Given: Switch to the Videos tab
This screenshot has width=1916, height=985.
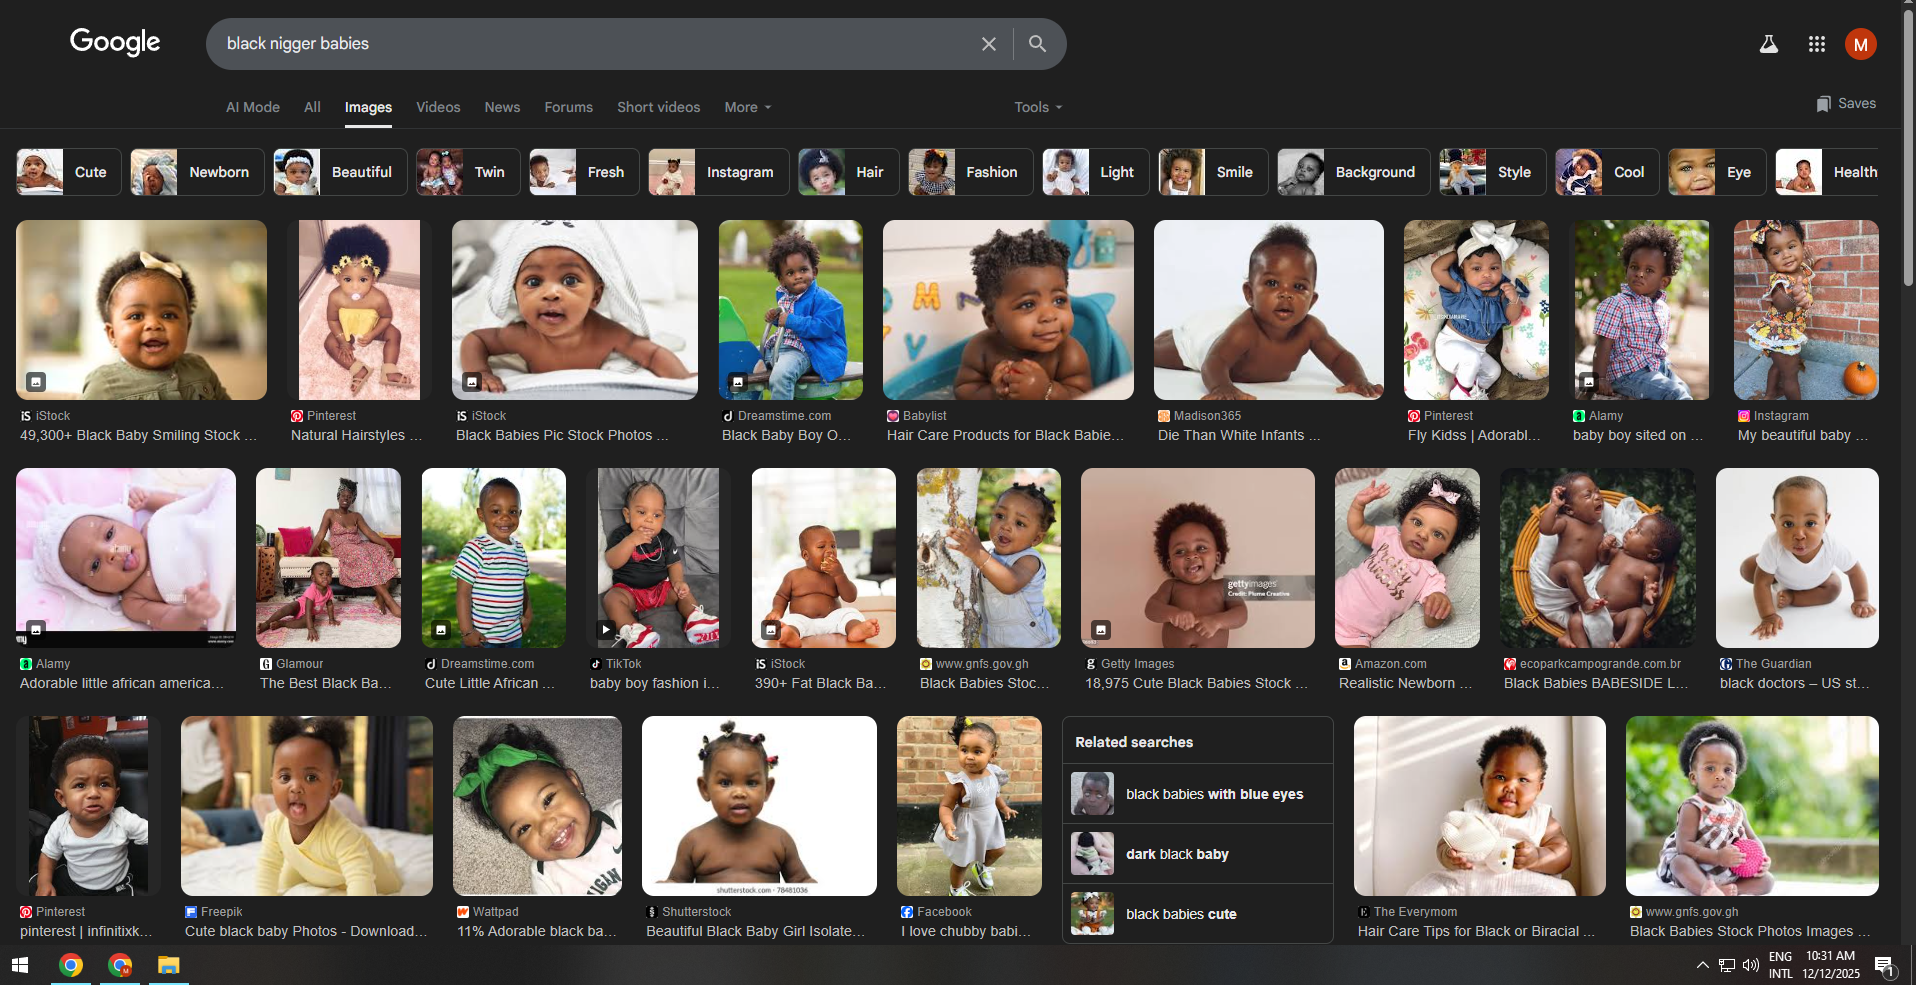Looking at the screenshot, I should coord(438,107).
